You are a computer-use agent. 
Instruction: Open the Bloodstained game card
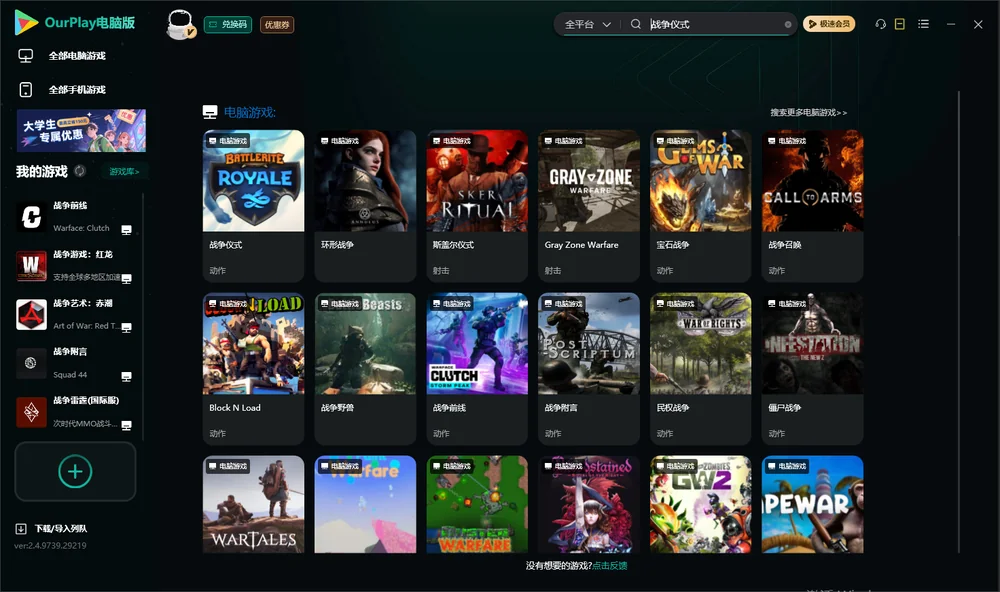pos(589,504)
